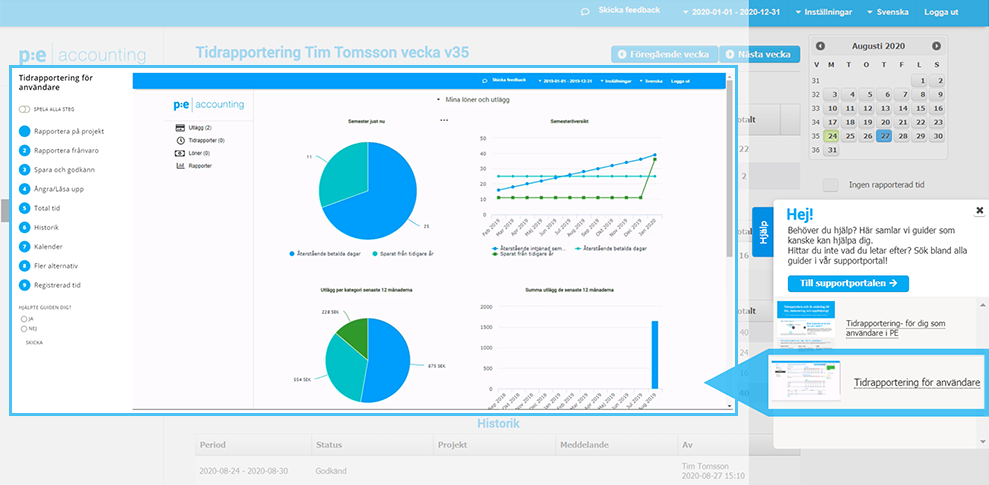Select day 31 in week 36 row
The width and height of the screenshot is (989, 485).
[x=833, y=150]
